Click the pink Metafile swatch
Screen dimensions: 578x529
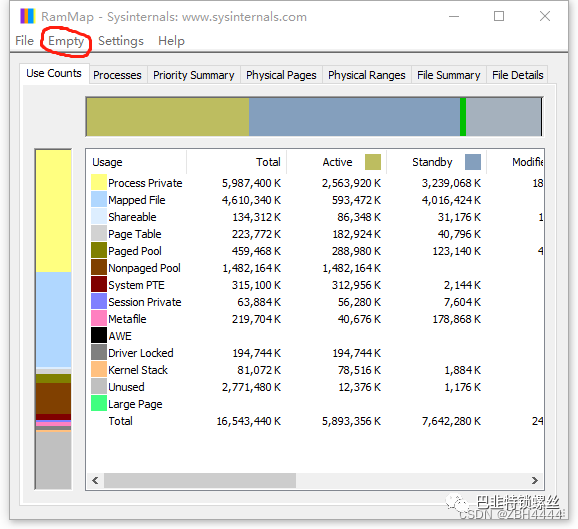click(x=99, y=319)
